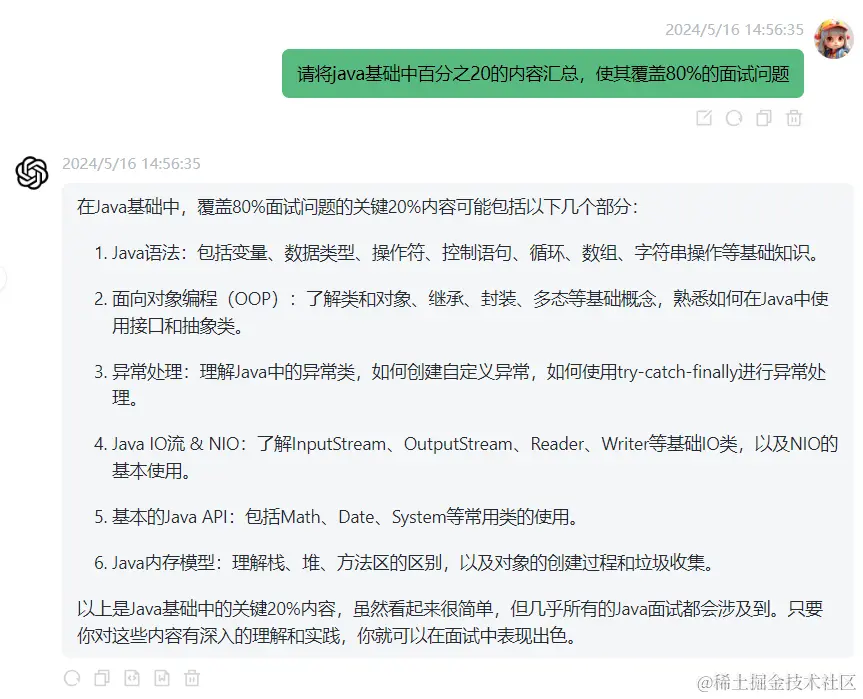Click list item 3 '异常处理'
Viewport: 863px width, 699px height.
(460, 385)
